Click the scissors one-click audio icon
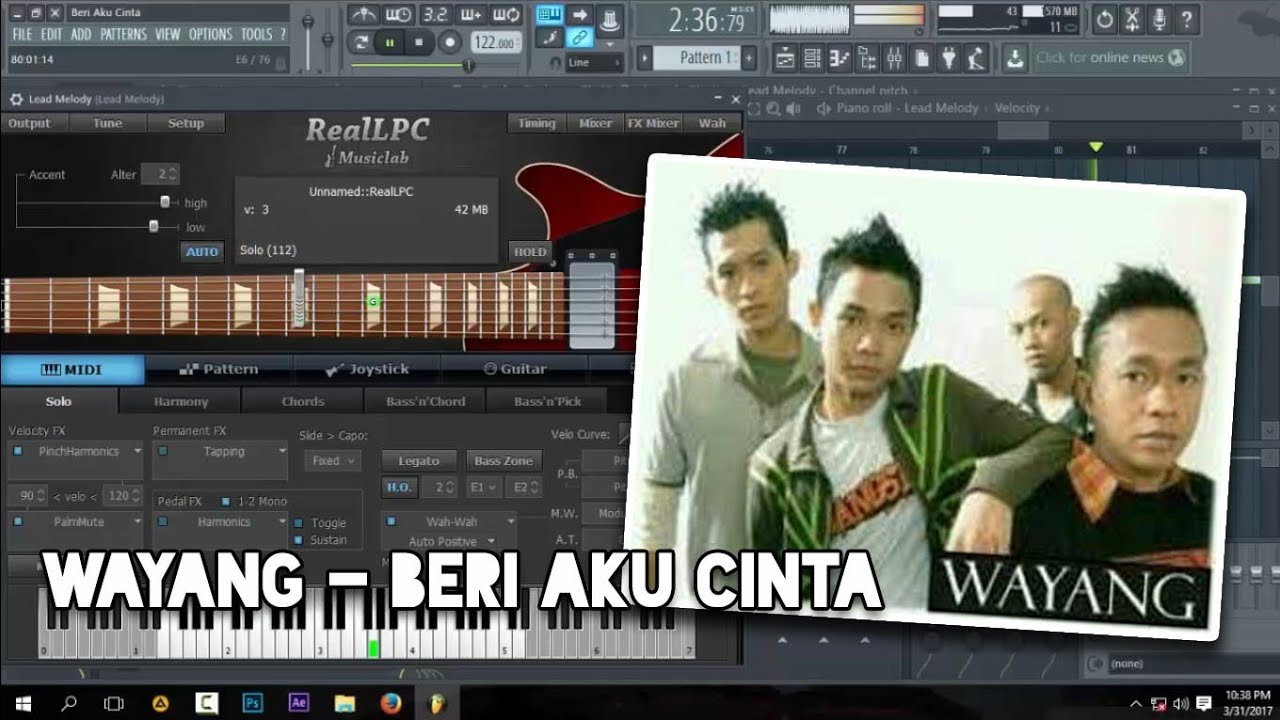Viewport: 1280px width, 720px height. [1131, 18]
